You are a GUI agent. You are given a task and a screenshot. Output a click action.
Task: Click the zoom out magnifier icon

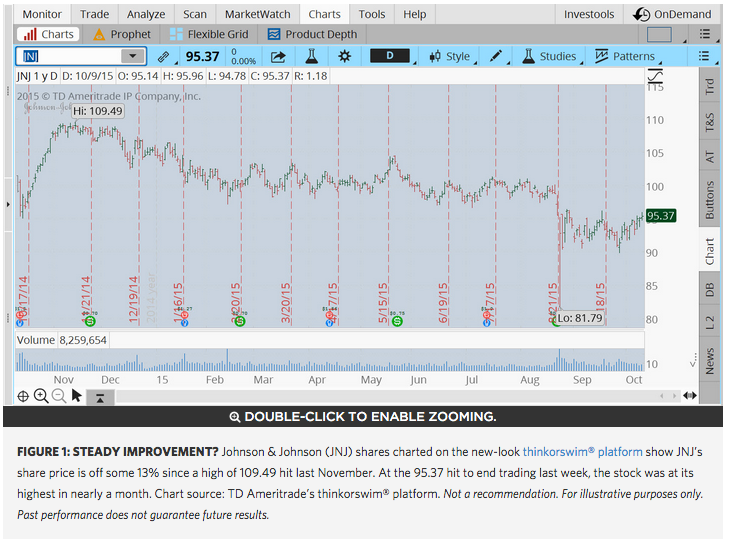pos(59,396)
